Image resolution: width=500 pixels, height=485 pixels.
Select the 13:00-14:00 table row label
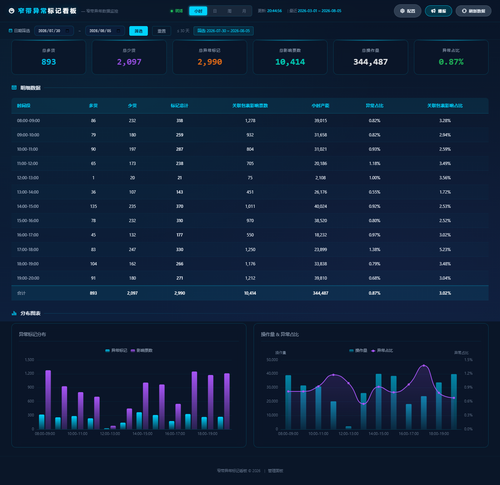click(28, 192)
